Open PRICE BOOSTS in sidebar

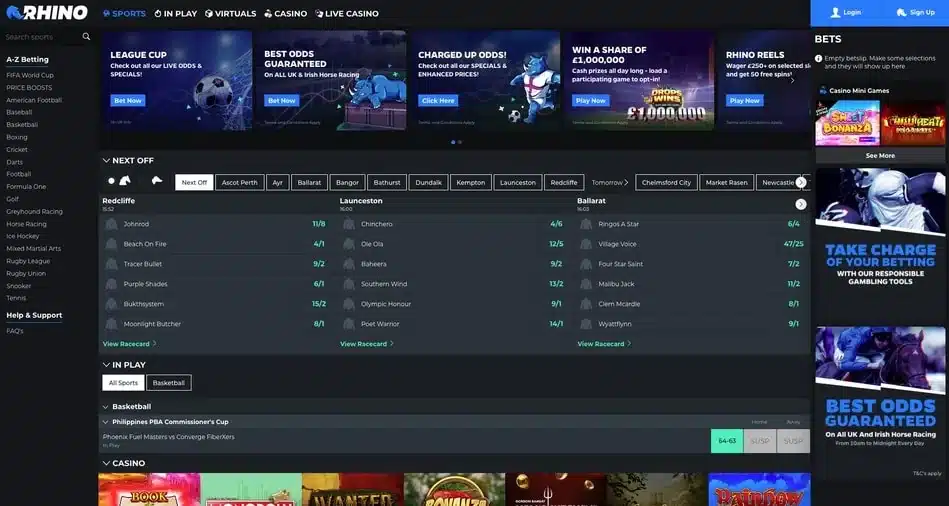pos(29,88)
